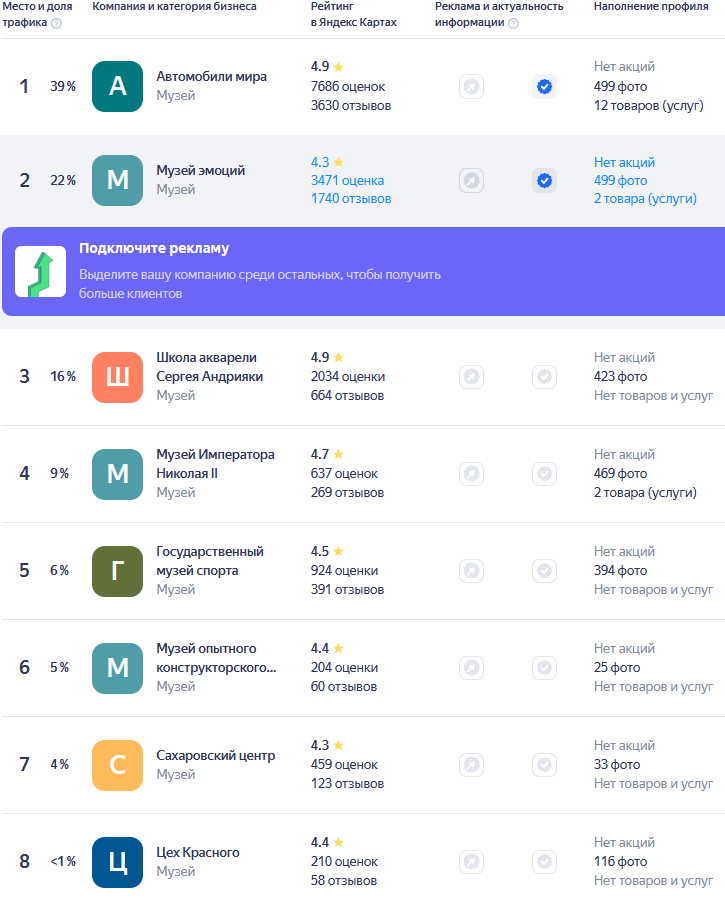Open help tooltip for "Реклама и актуальность информации"

513,23
